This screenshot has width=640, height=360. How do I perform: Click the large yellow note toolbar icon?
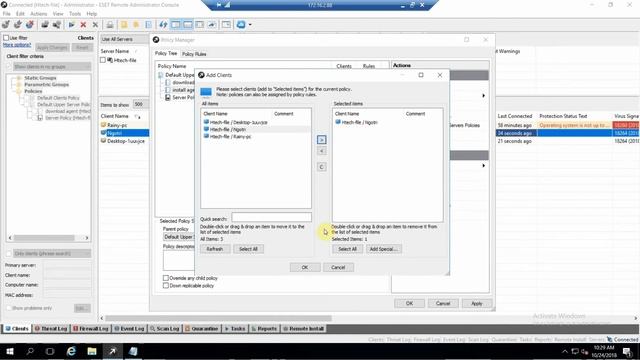124,25
